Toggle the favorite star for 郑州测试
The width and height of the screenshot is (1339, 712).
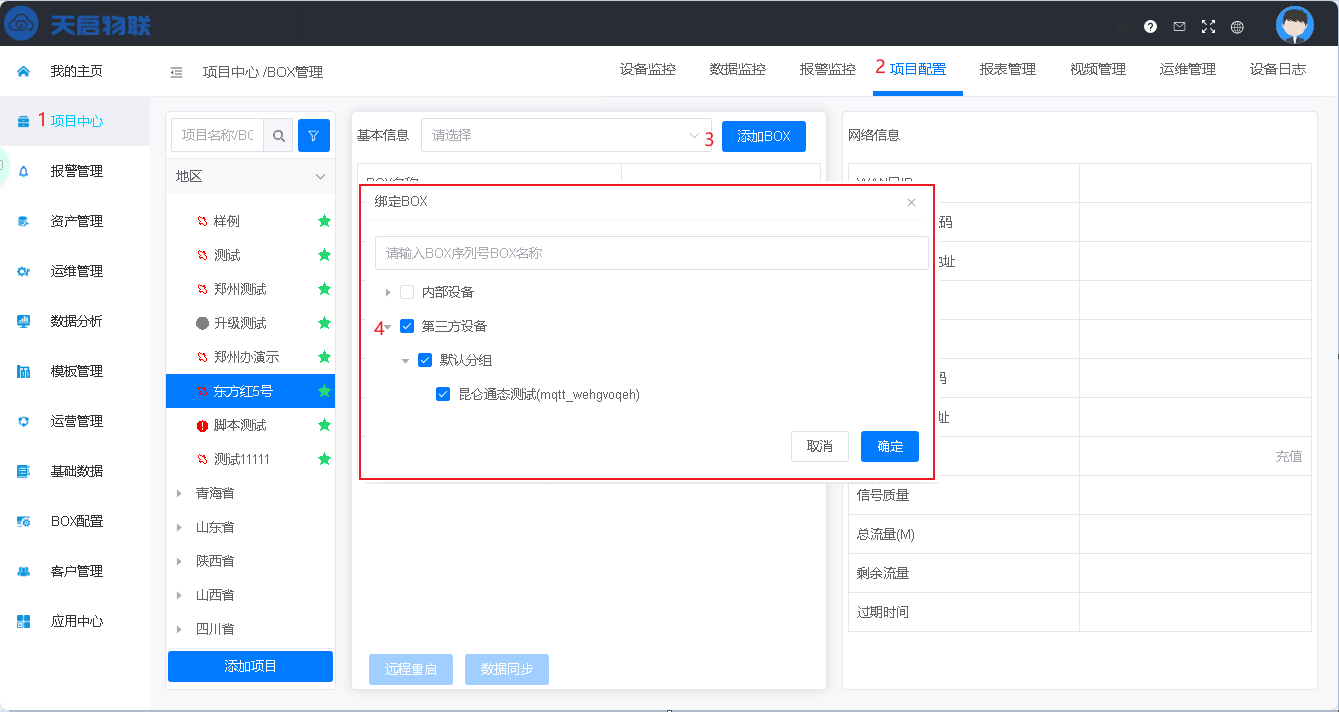(324, 289)
